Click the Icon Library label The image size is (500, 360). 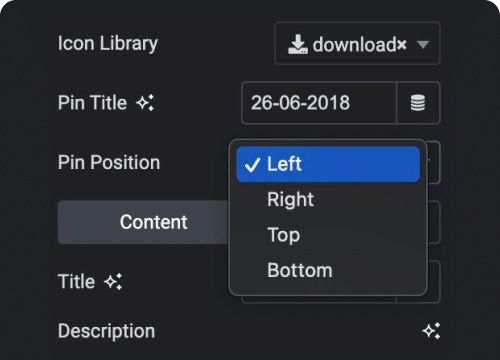pos(108,44)
